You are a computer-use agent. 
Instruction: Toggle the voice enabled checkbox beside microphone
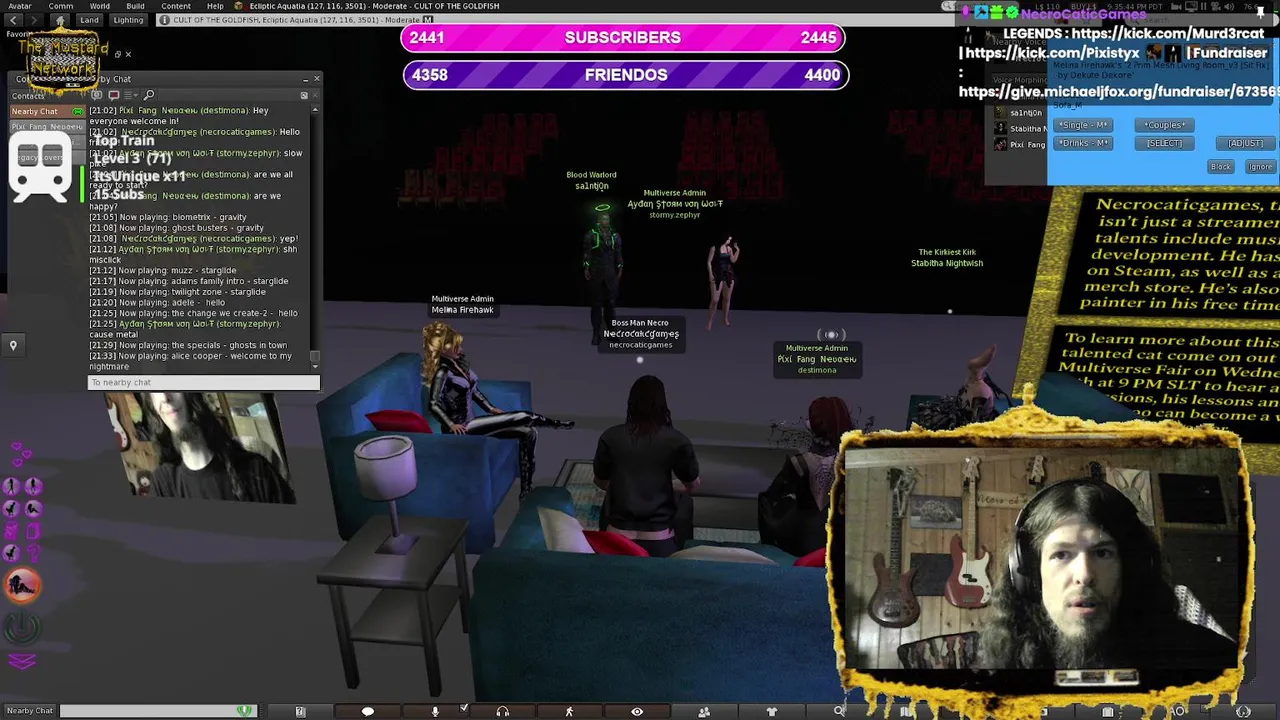[x=464, y=709]
